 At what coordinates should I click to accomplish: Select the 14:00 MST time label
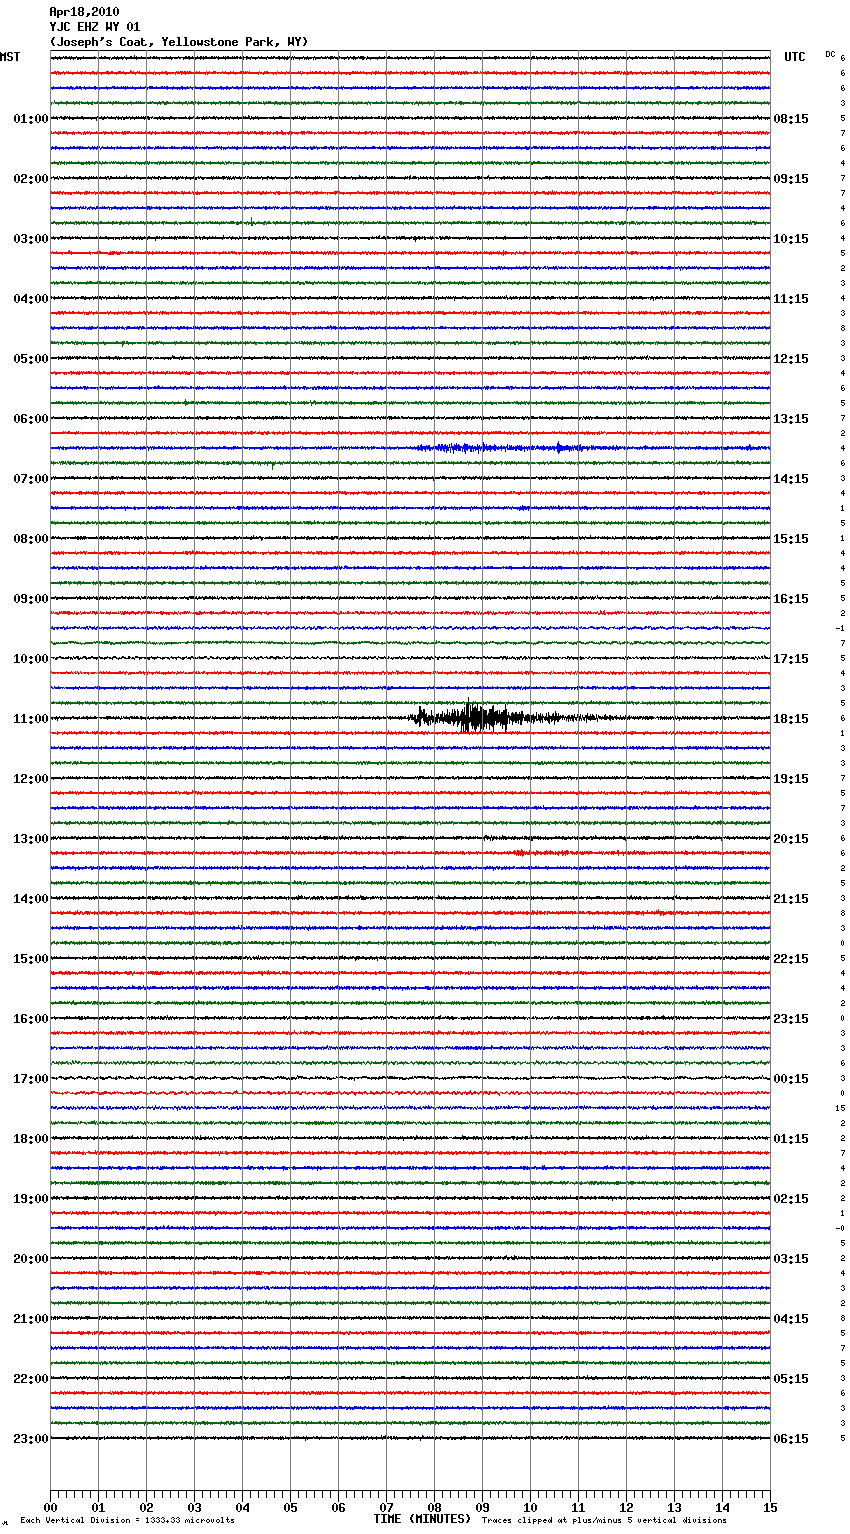pyautogui.click(x=30, y=899)
